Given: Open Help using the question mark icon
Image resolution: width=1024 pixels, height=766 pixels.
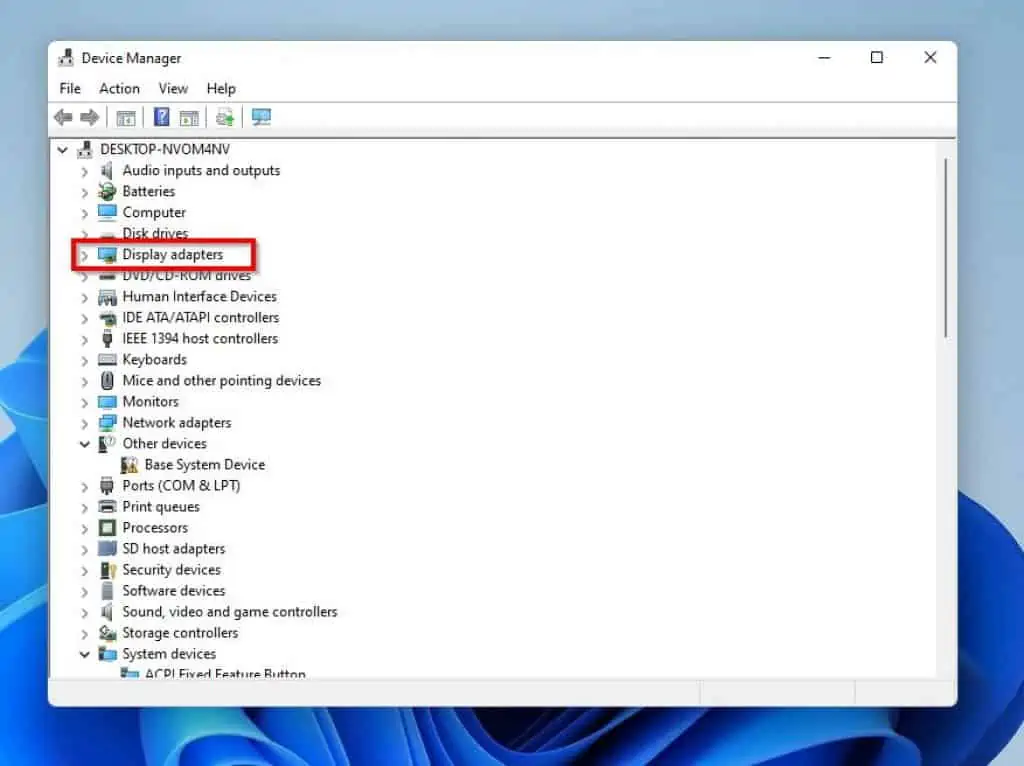Looking at the screenshot, I should pos(159,117).
